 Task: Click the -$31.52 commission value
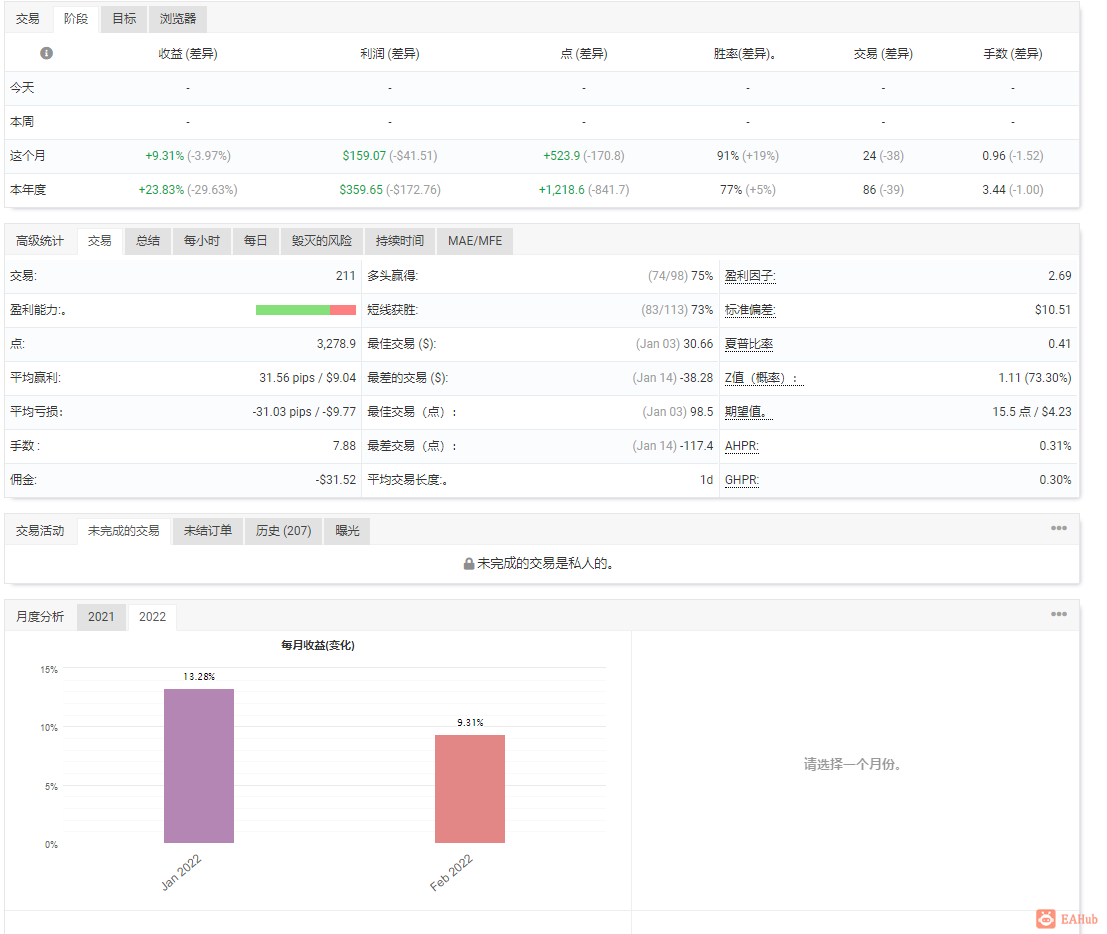coord(335,480)
